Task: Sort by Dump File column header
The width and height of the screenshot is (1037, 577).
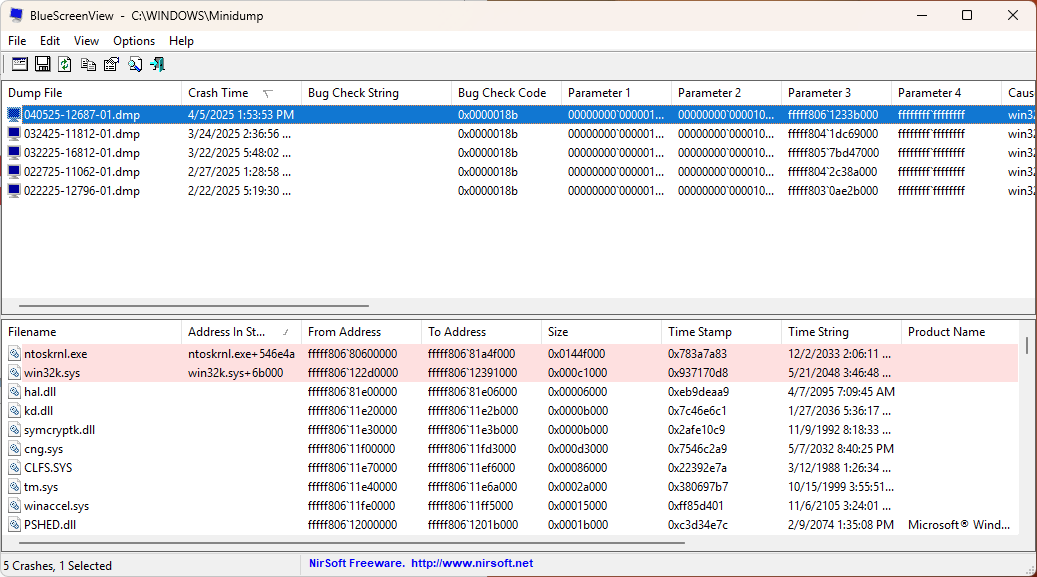Action: coord(91,93)
